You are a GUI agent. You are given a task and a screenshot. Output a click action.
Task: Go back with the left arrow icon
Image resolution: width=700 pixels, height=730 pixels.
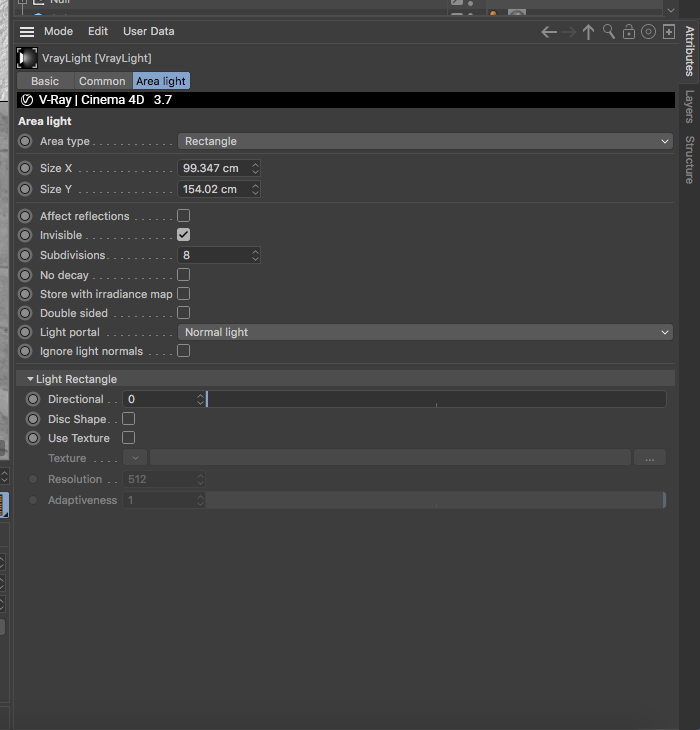(x=549, y=32)
